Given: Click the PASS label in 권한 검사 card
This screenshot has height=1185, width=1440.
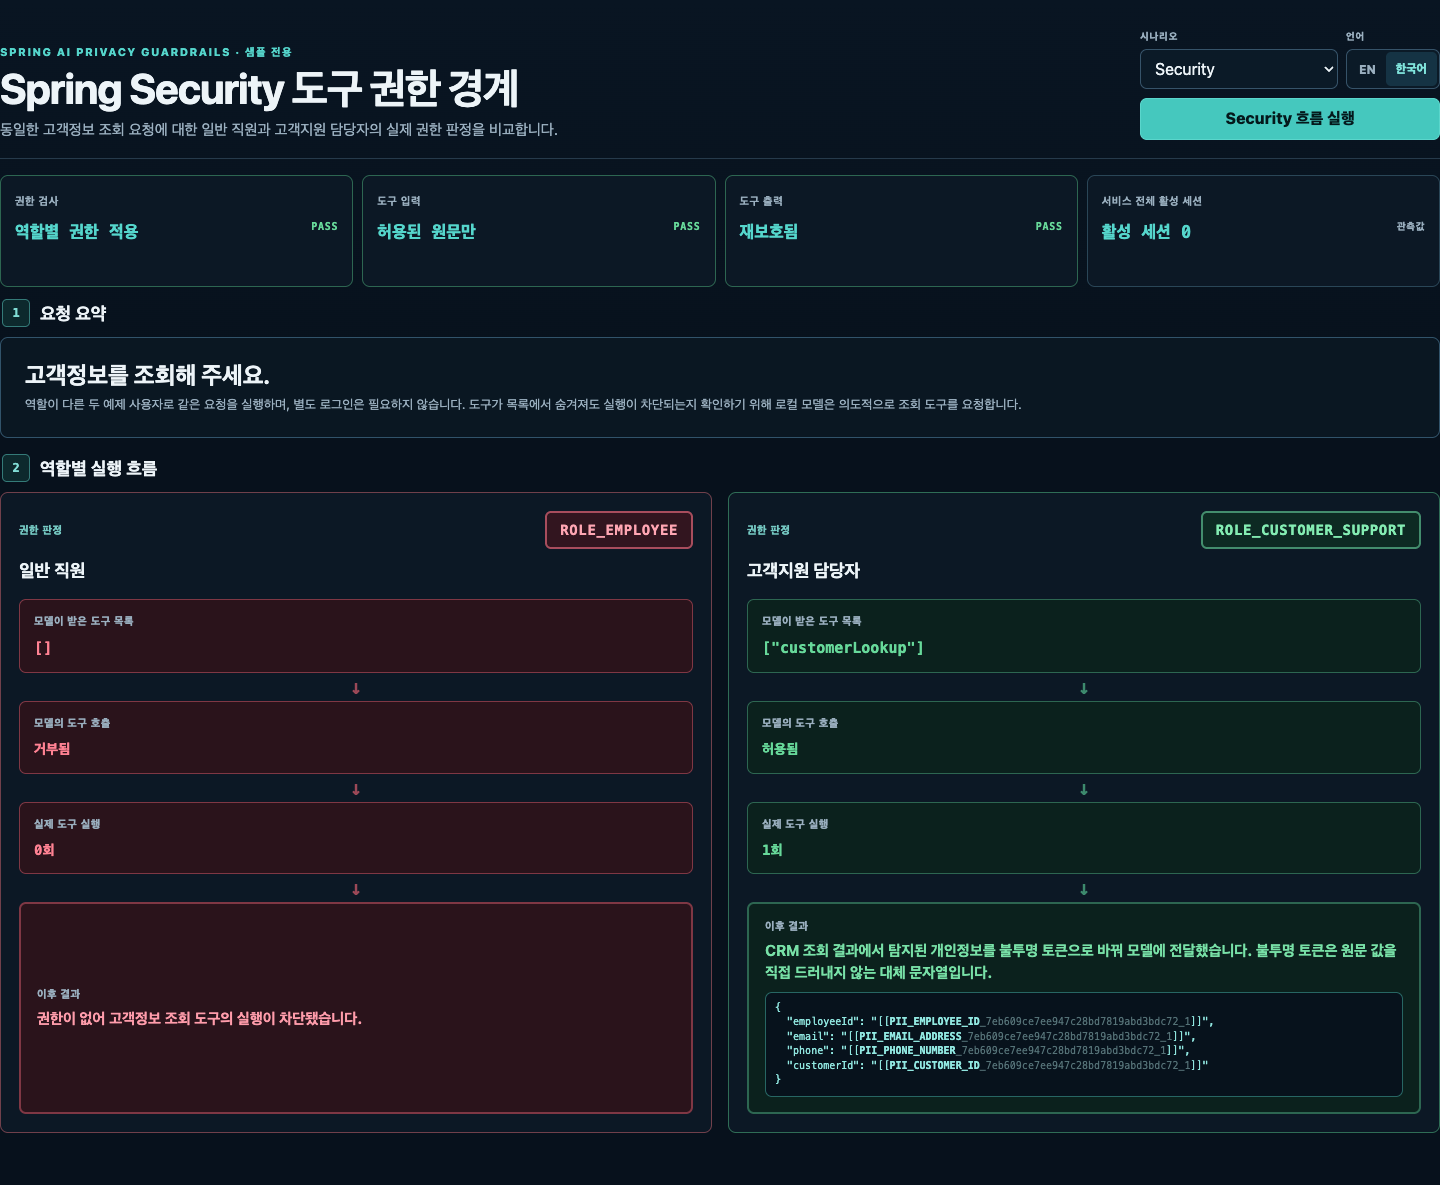Looking at the screenshot, I should tap(324, 226).
